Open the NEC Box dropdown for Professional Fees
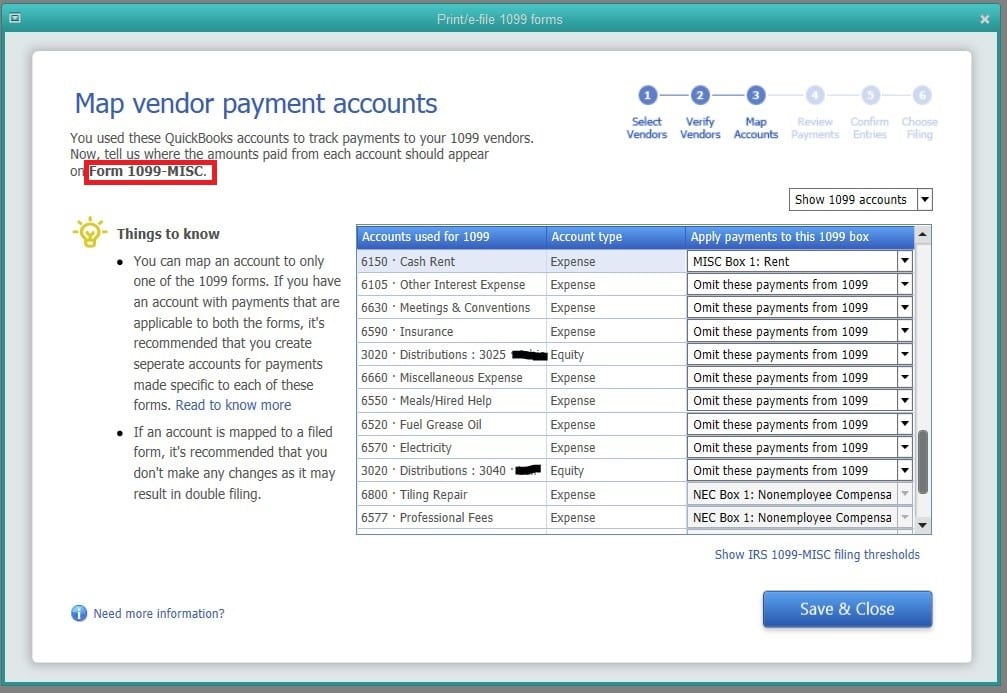 coord(905,518)
